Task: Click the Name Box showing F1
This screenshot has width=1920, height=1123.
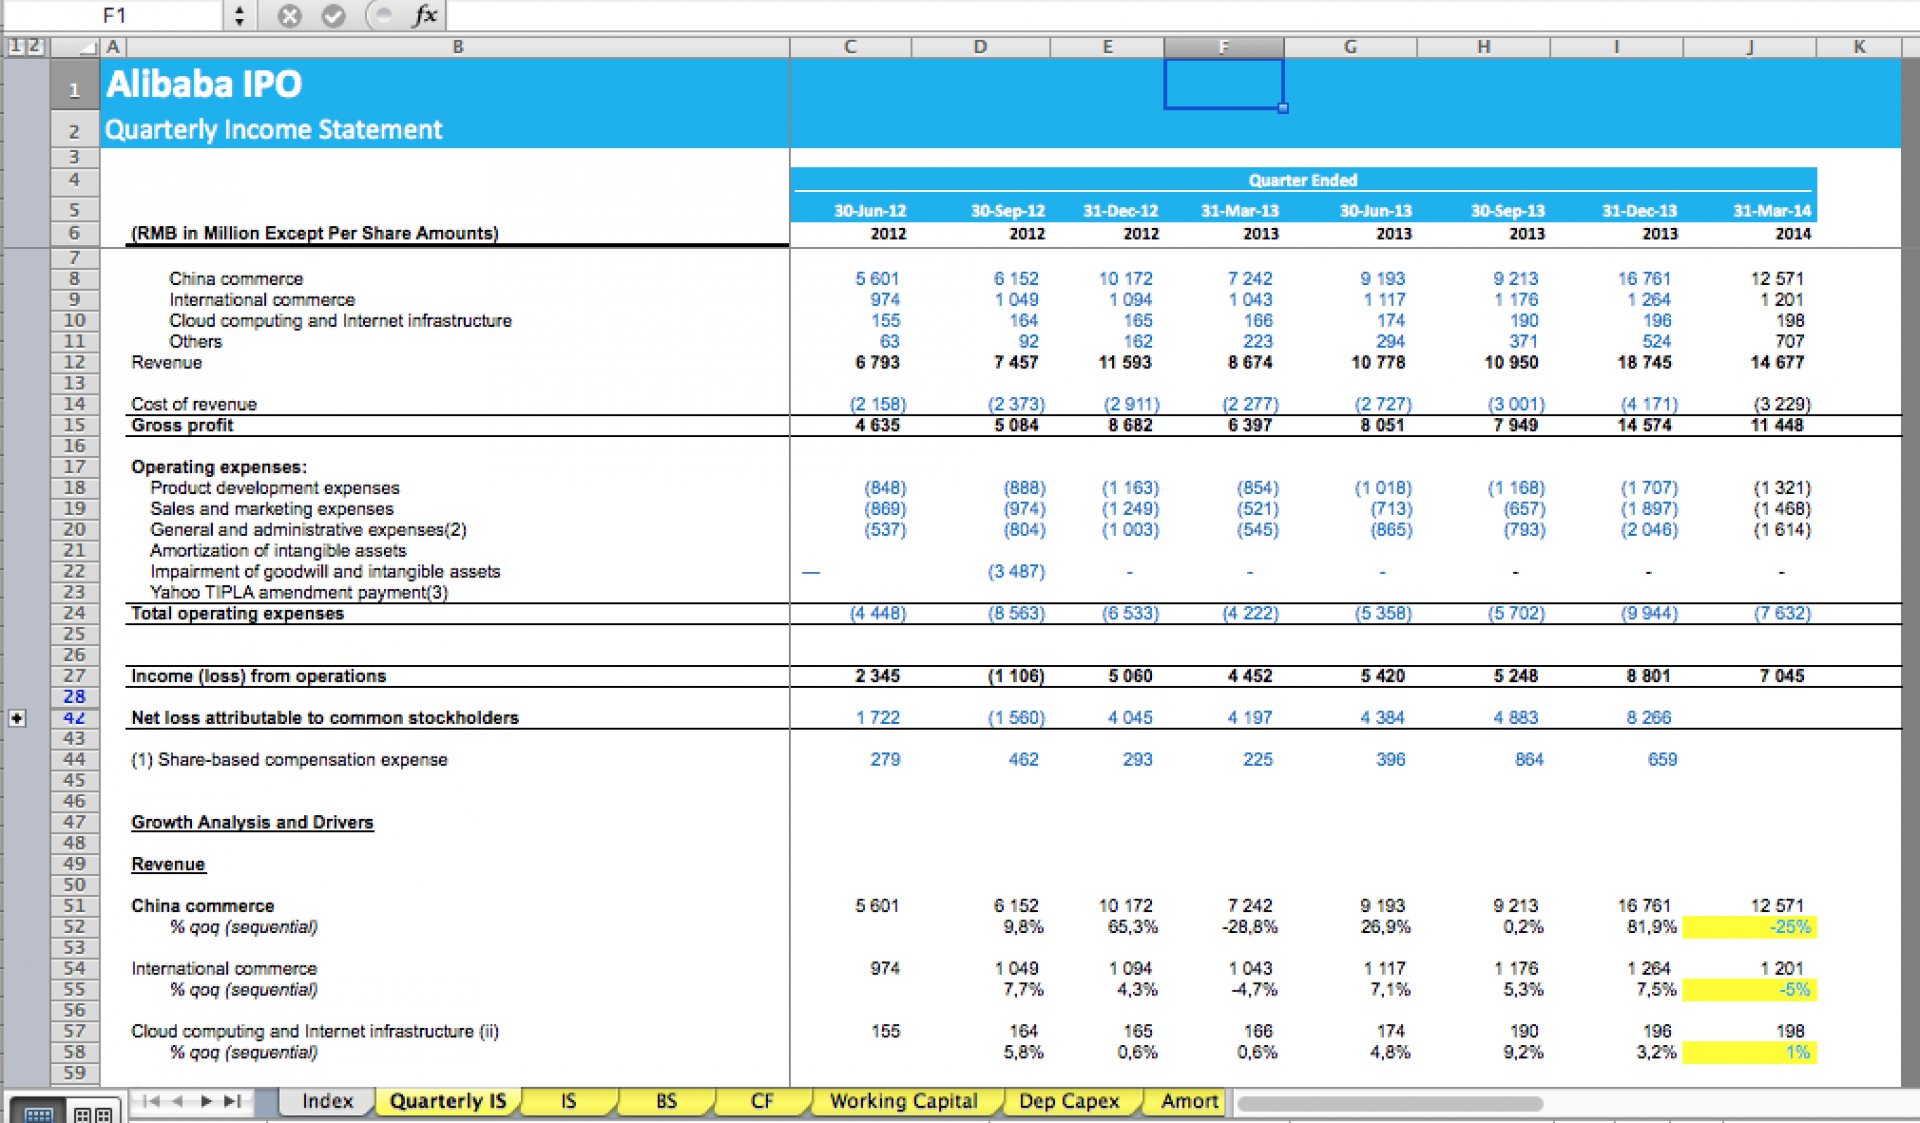Action: [114, 15]
